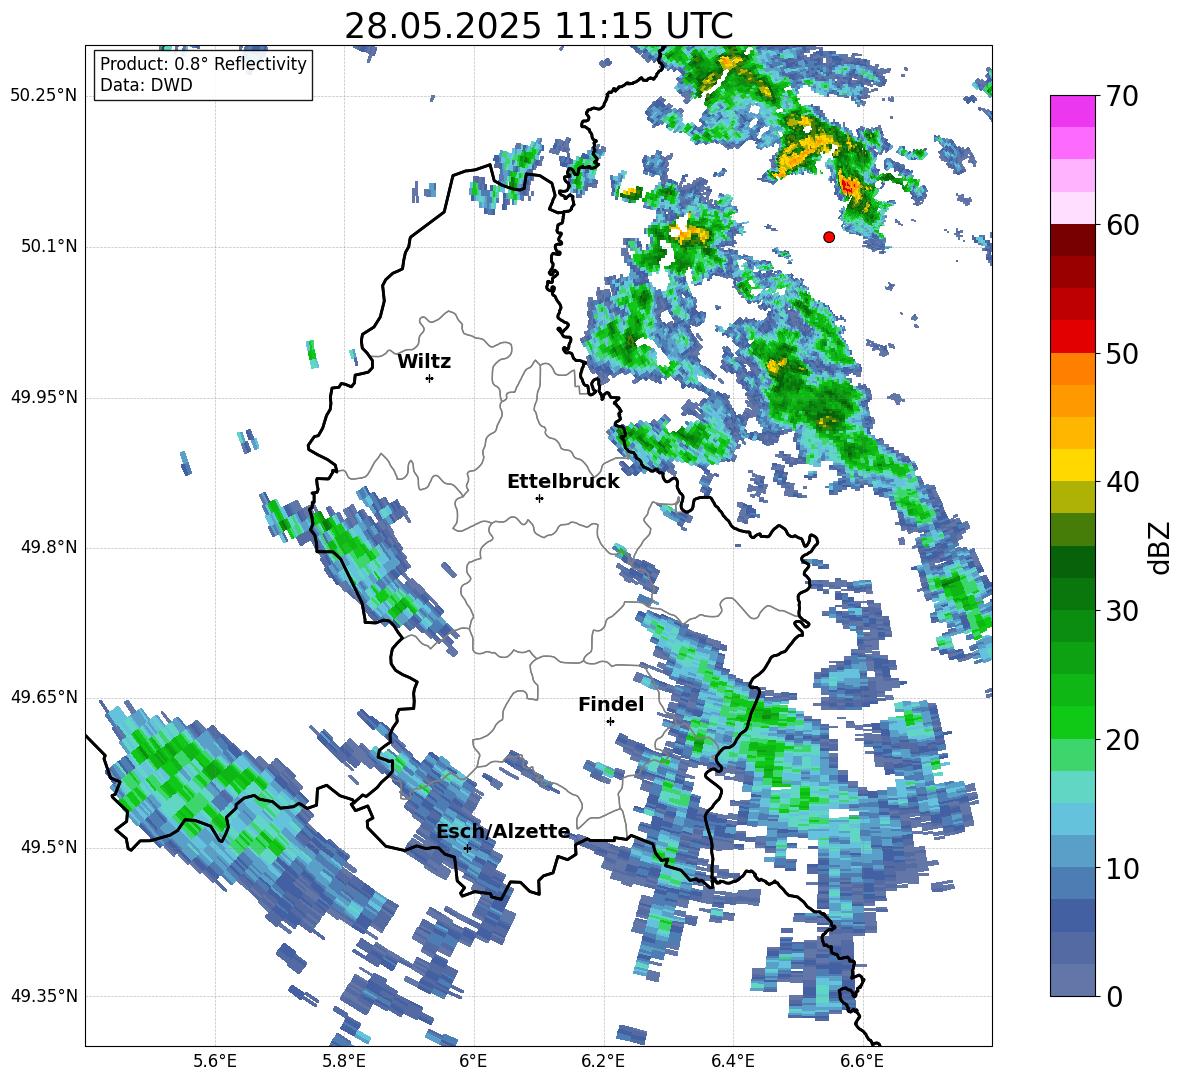Image resolution: width=1184 pixels, height=1081 pixels.
Task: Pick the bright green colorbar swatch at 20
Action: 1072,722
